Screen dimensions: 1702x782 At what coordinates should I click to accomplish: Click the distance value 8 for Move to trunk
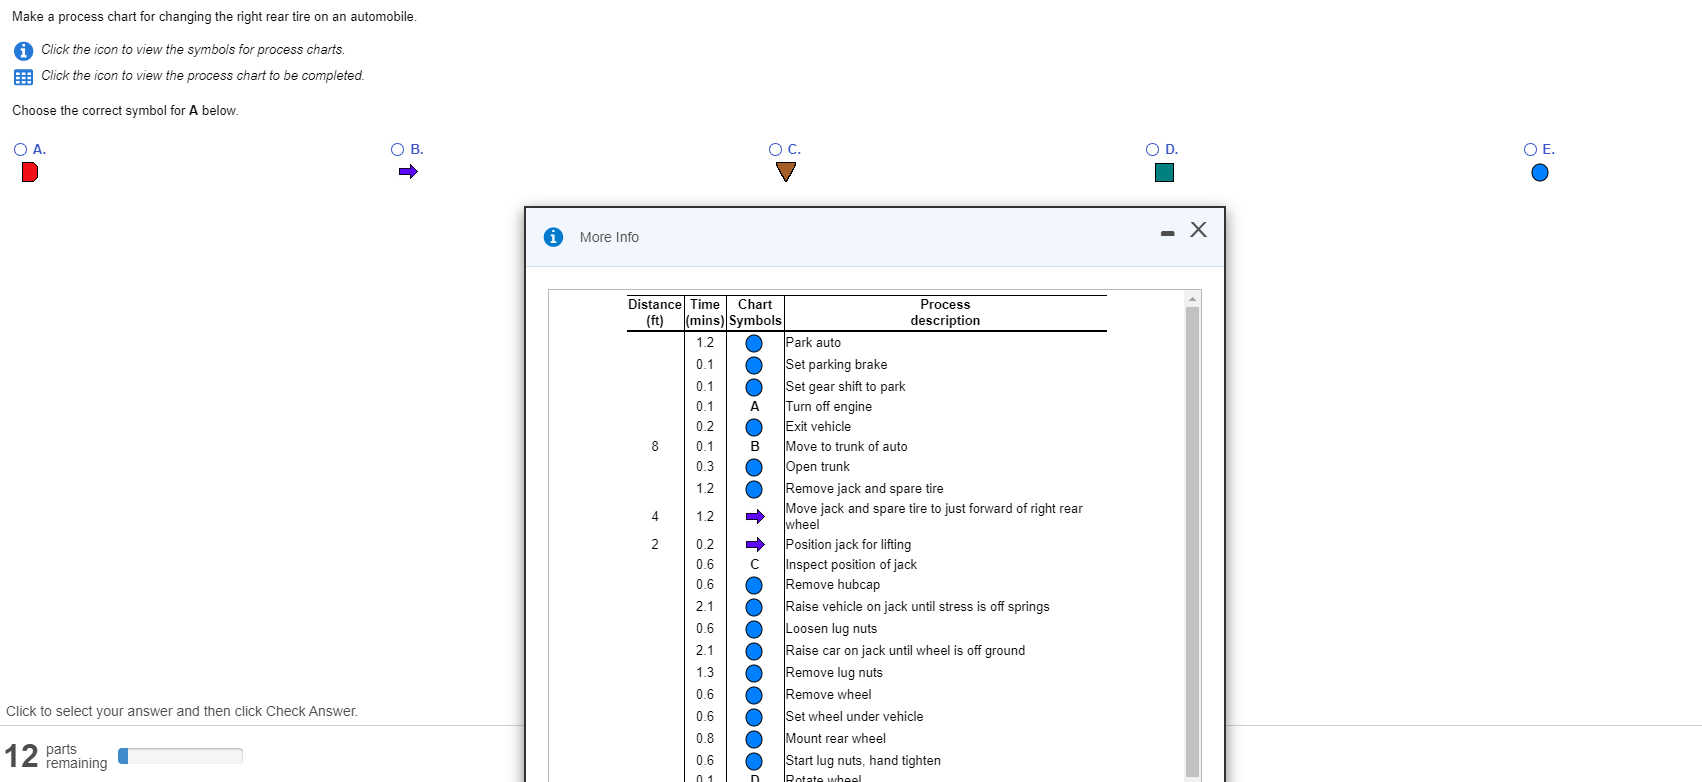coord(655,446)
